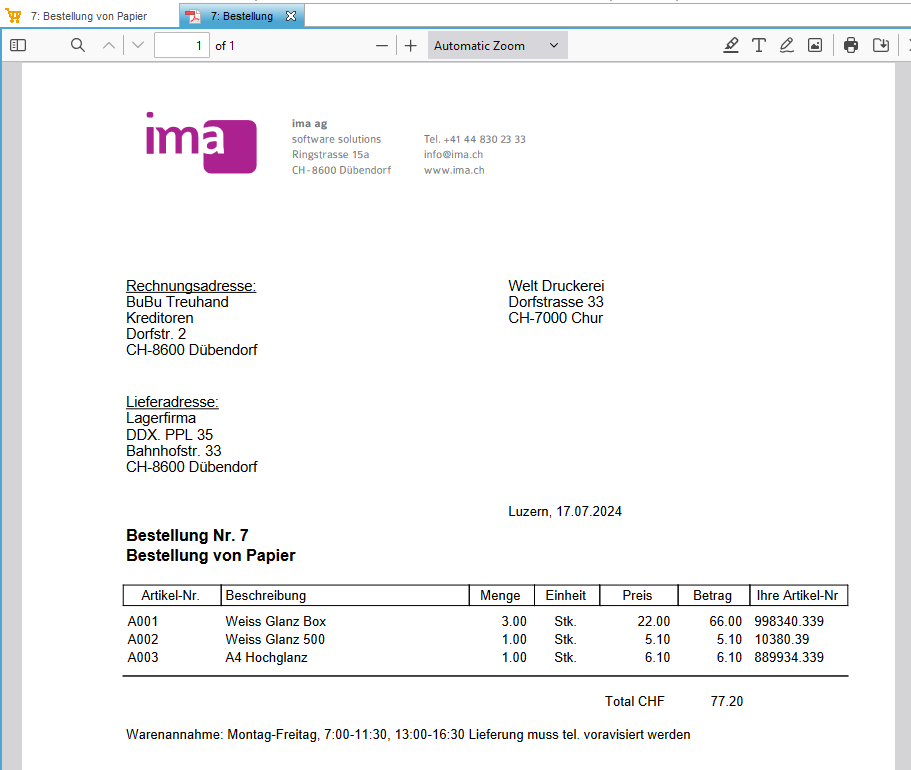Click the shopping cart tab icon
The width and height of the screenshot is (911, 770).
tap(13, 16)
